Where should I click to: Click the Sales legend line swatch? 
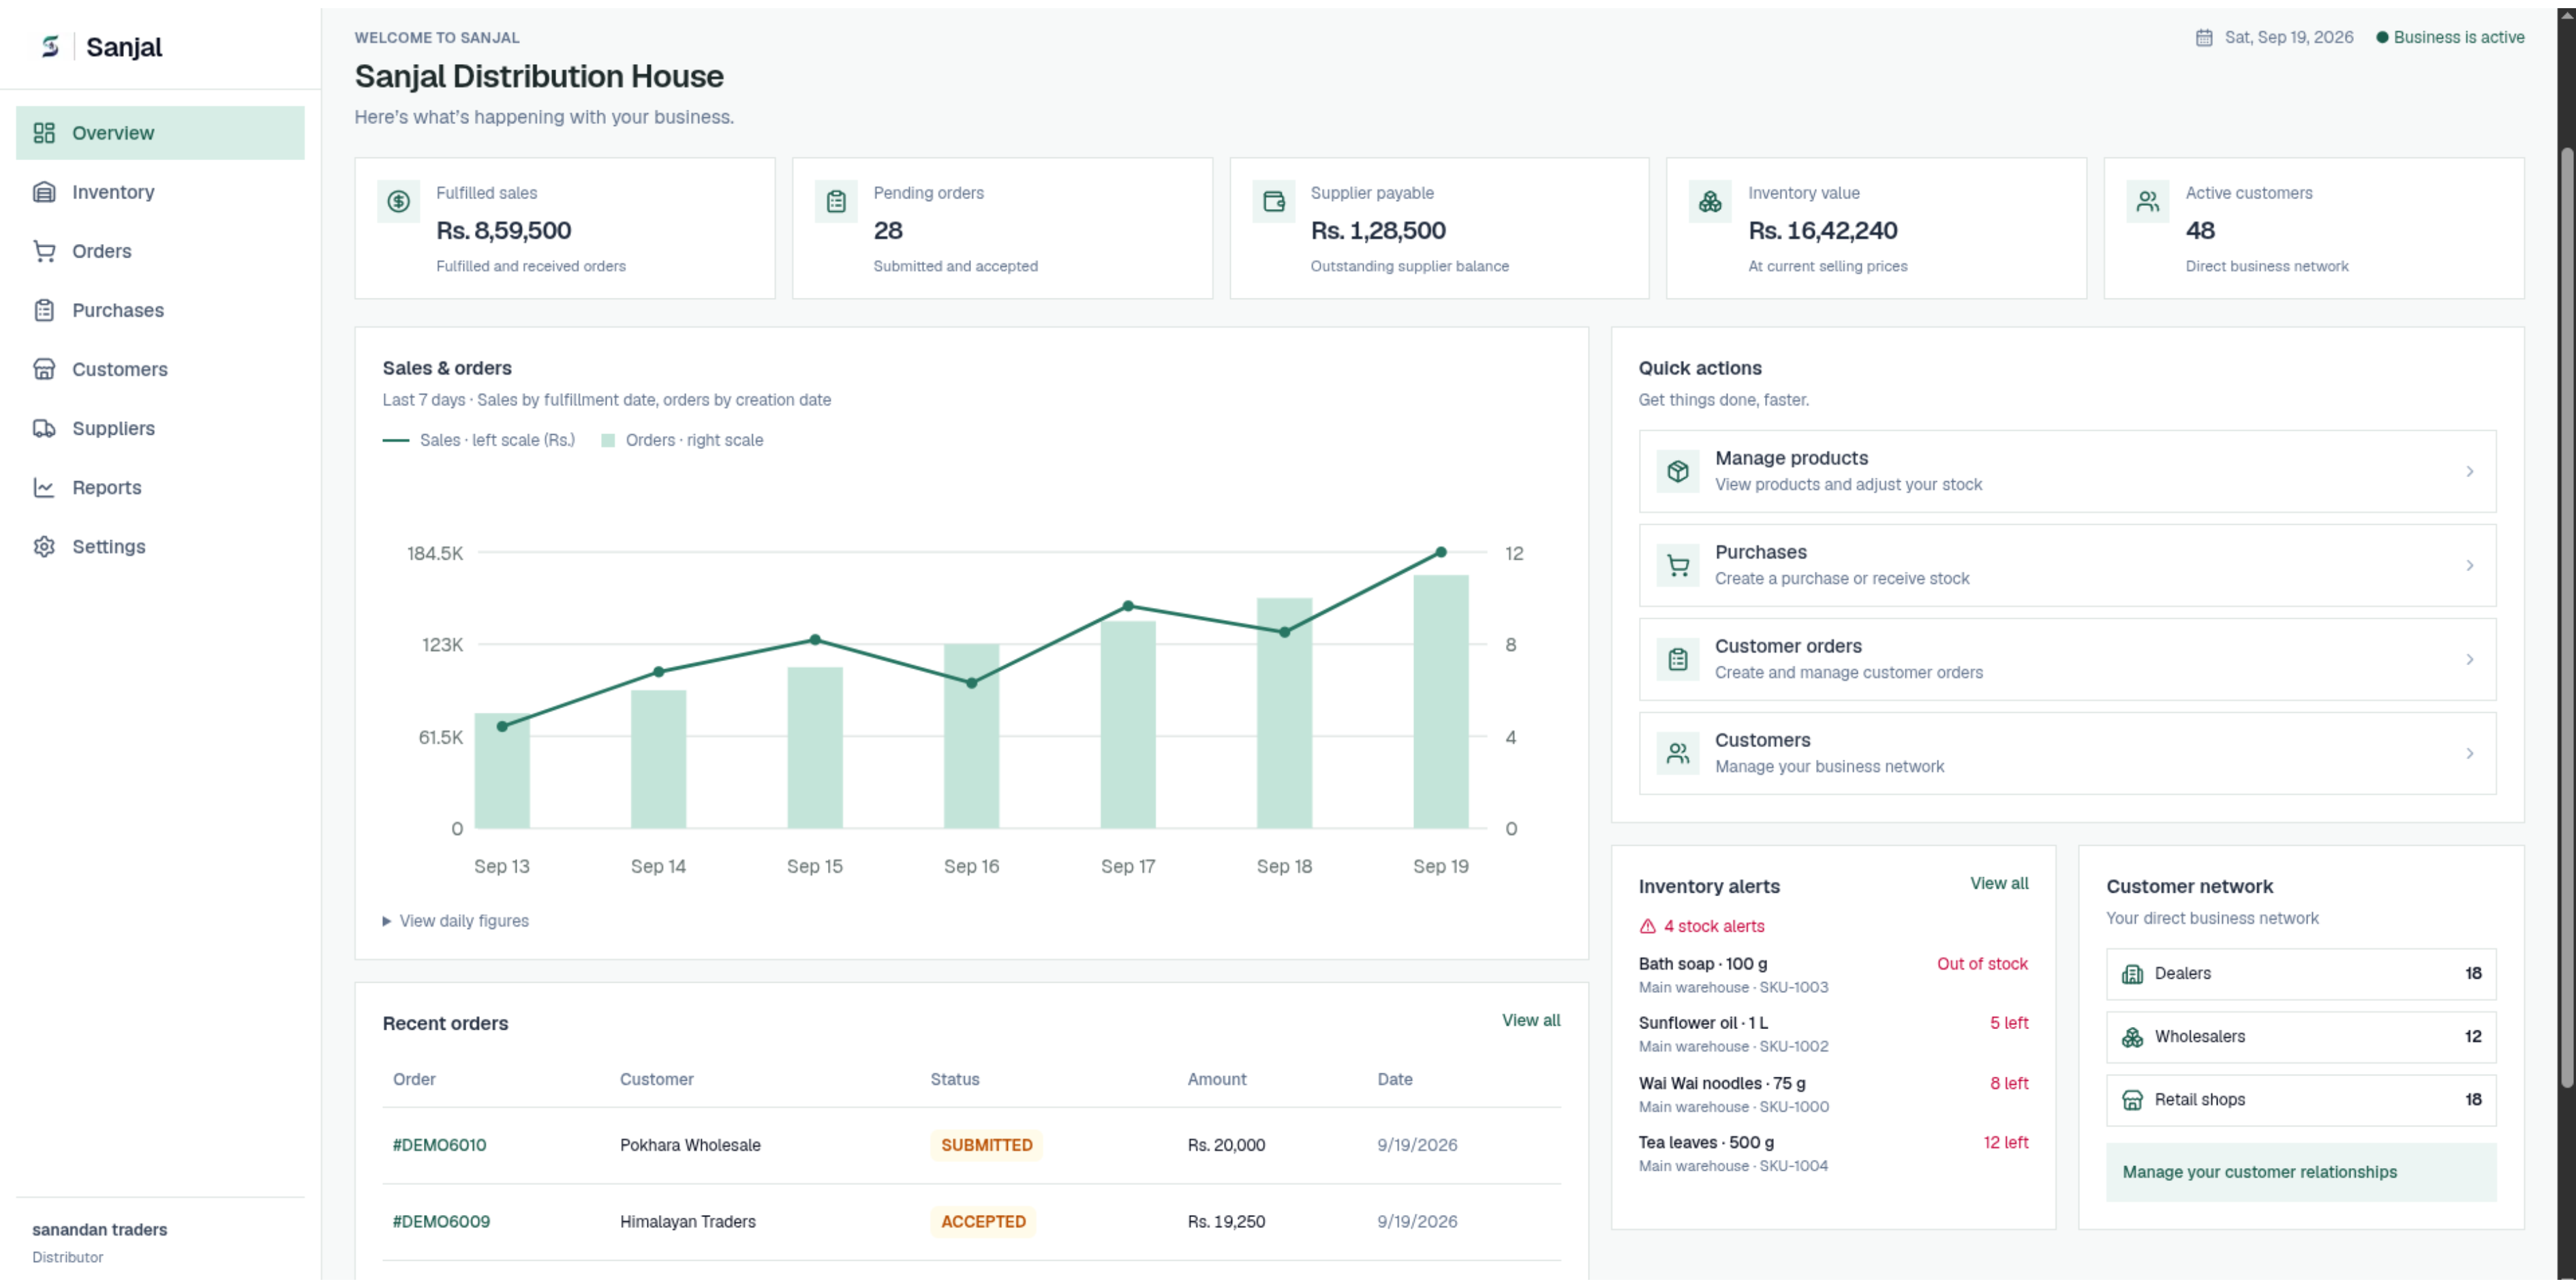tap(395, 440)
